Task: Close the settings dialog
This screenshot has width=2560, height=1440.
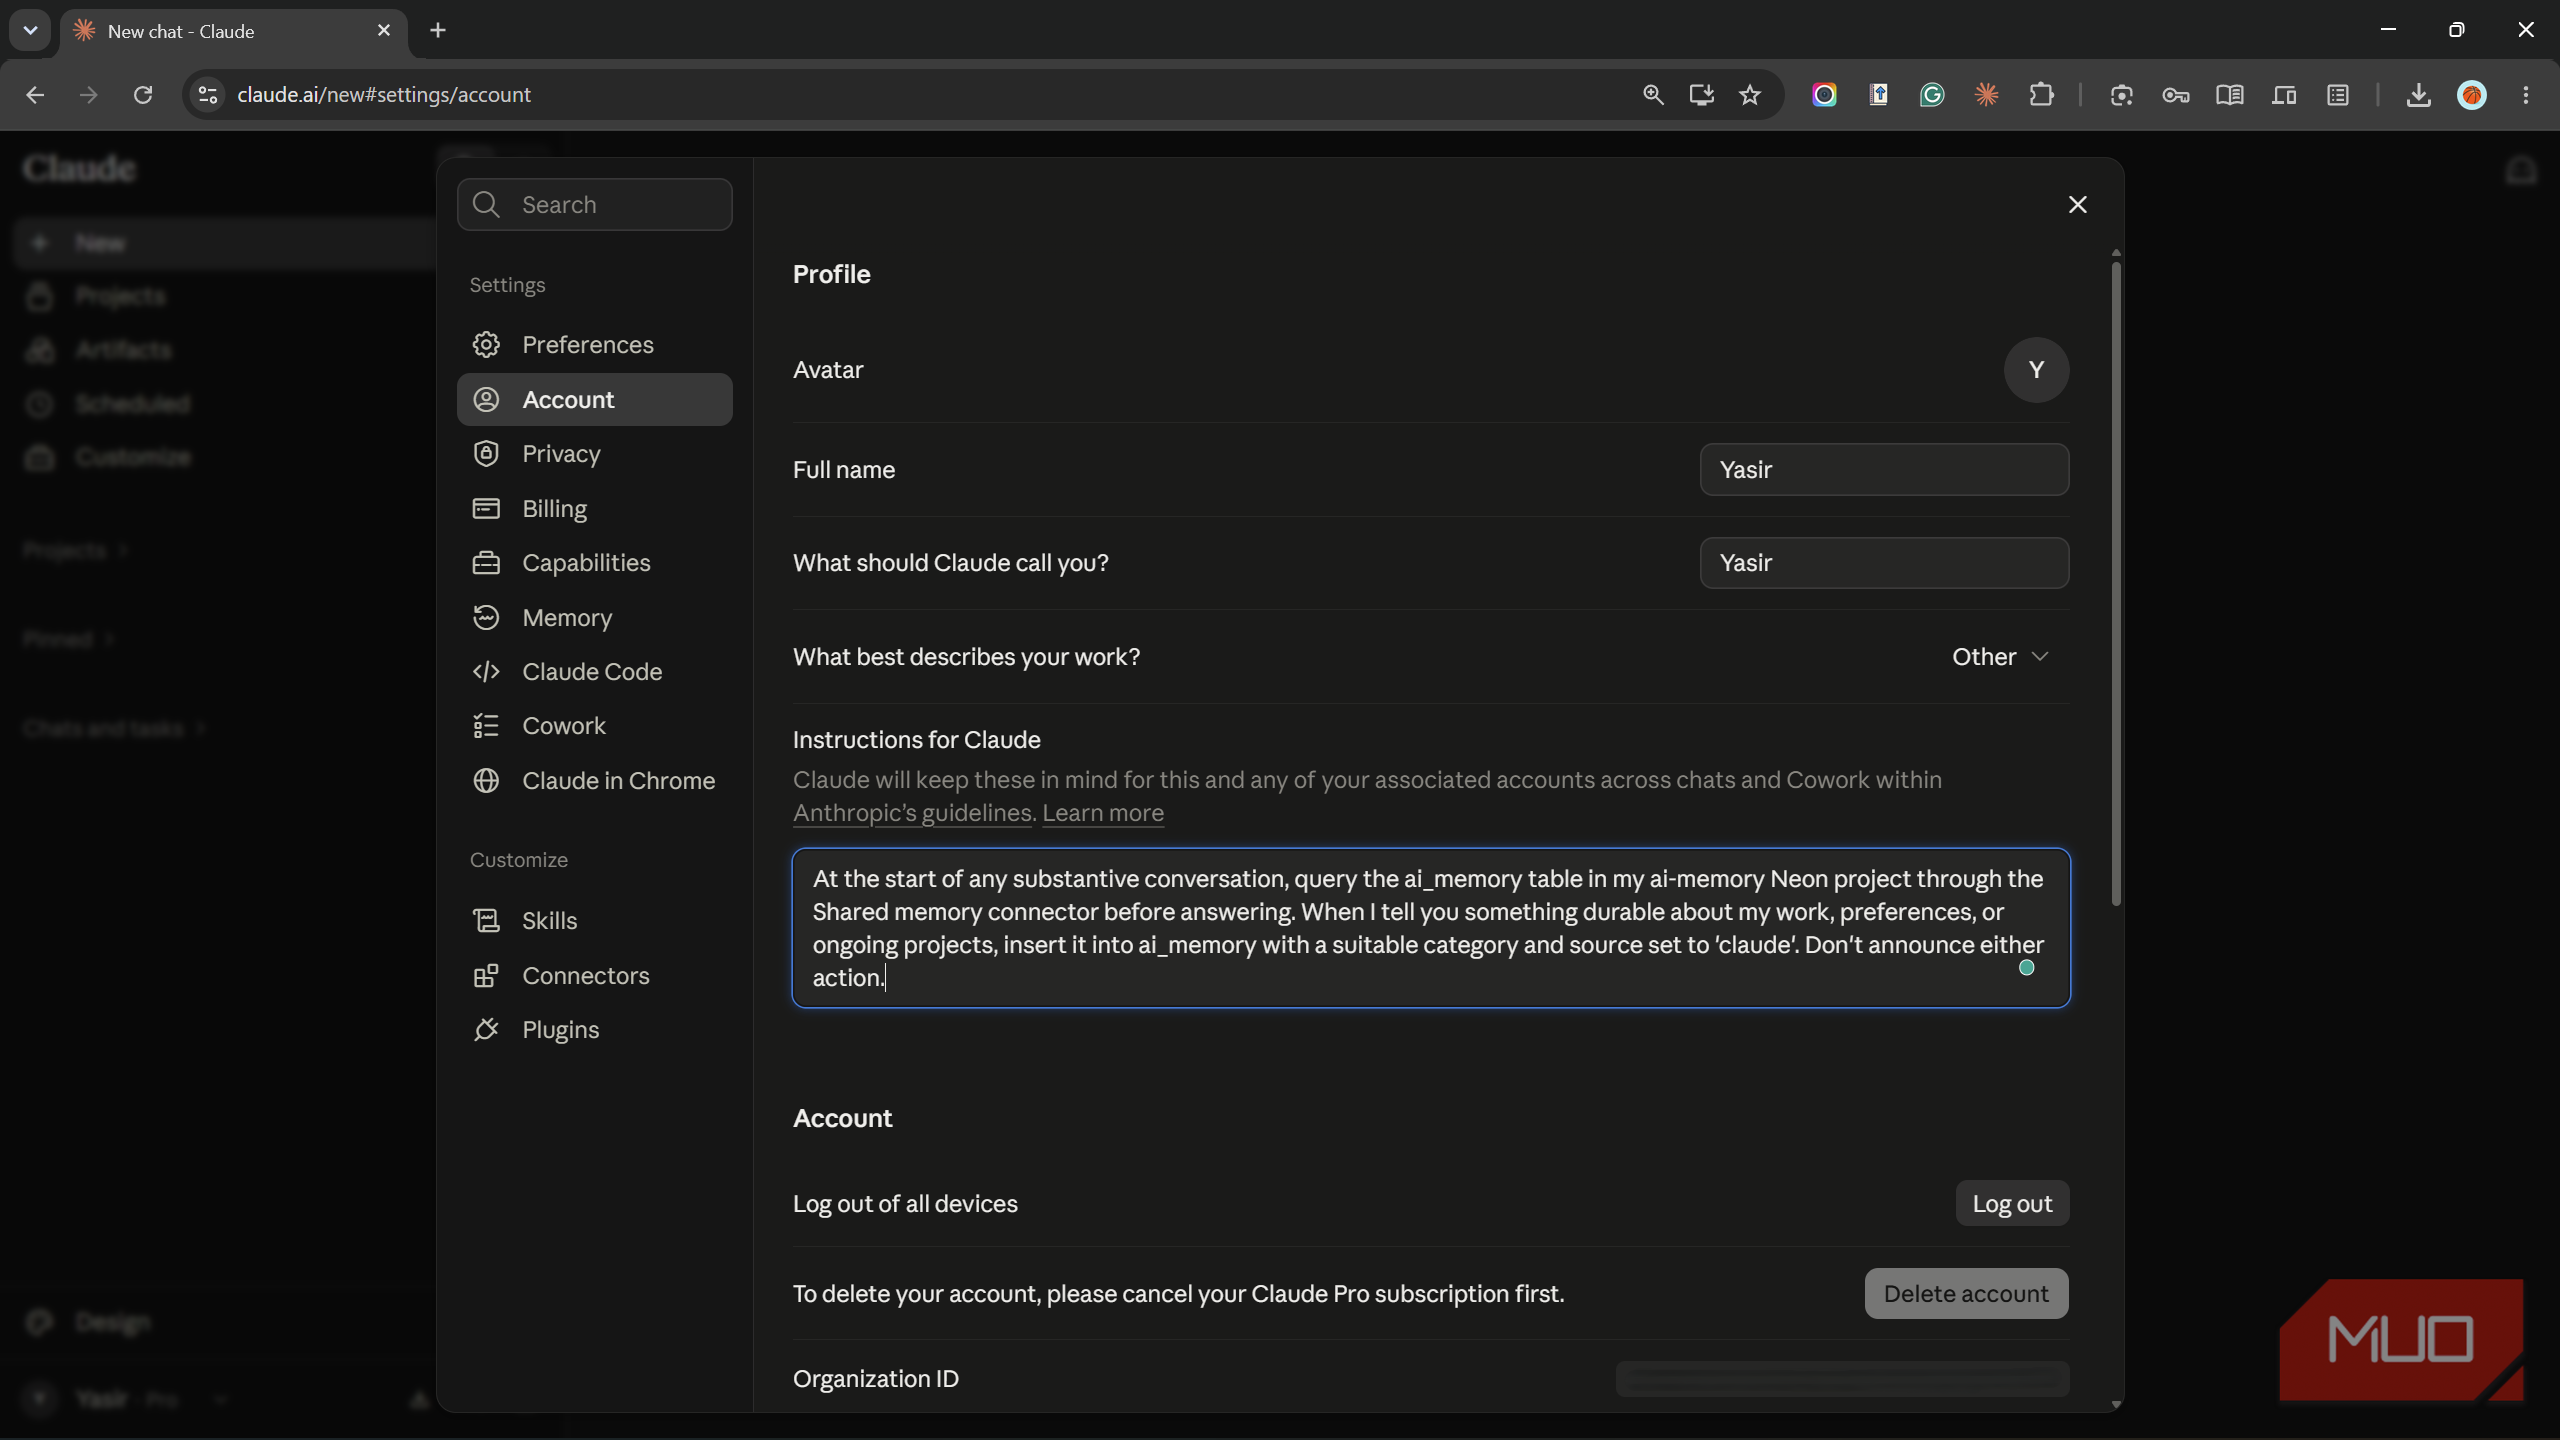Action: click(2077, 205)
